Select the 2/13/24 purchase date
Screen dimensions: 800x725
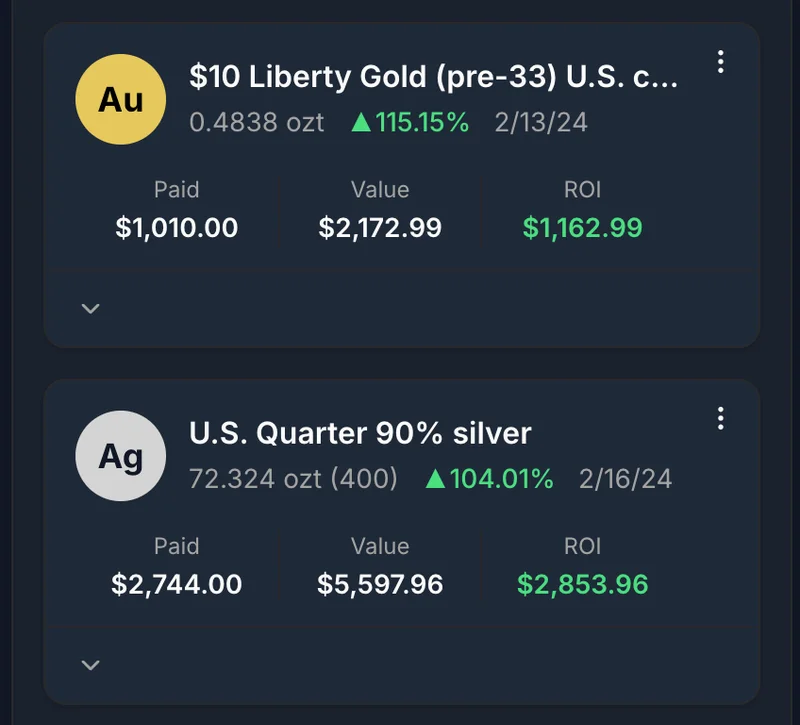pyautogui.click(x=541, y=123)
